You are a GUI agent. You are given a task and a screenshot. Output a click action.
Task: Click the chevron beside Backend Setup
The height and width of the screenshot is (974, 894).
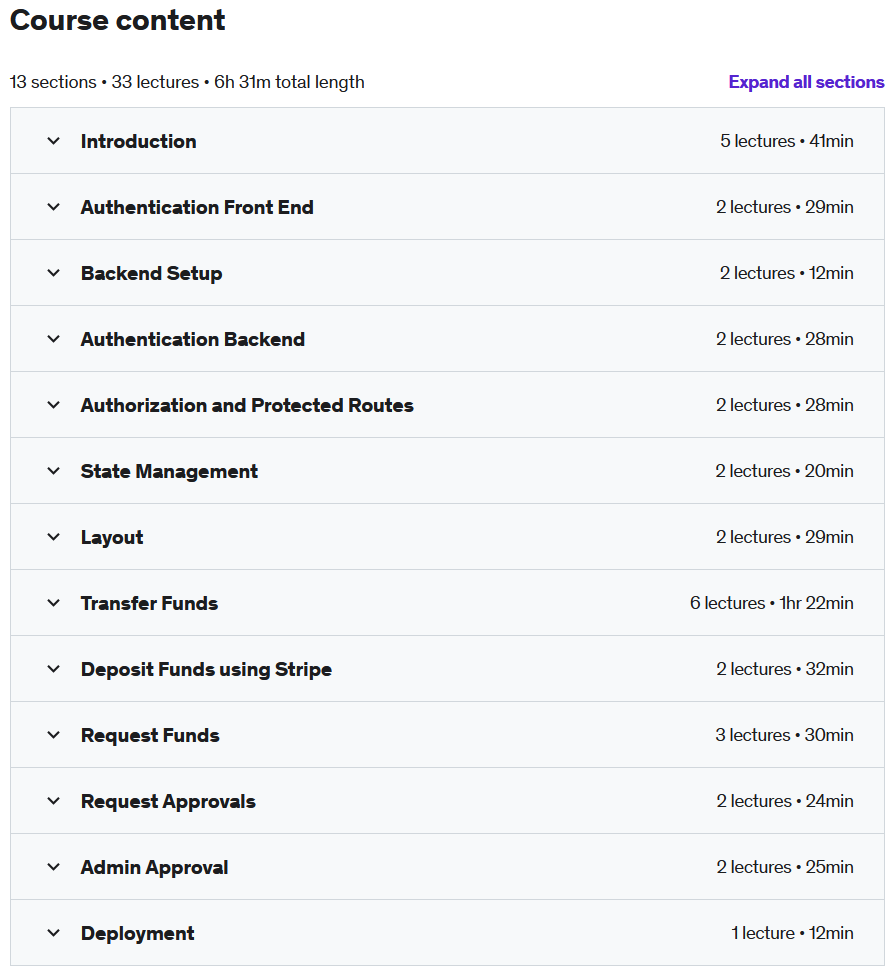(54, 273)
